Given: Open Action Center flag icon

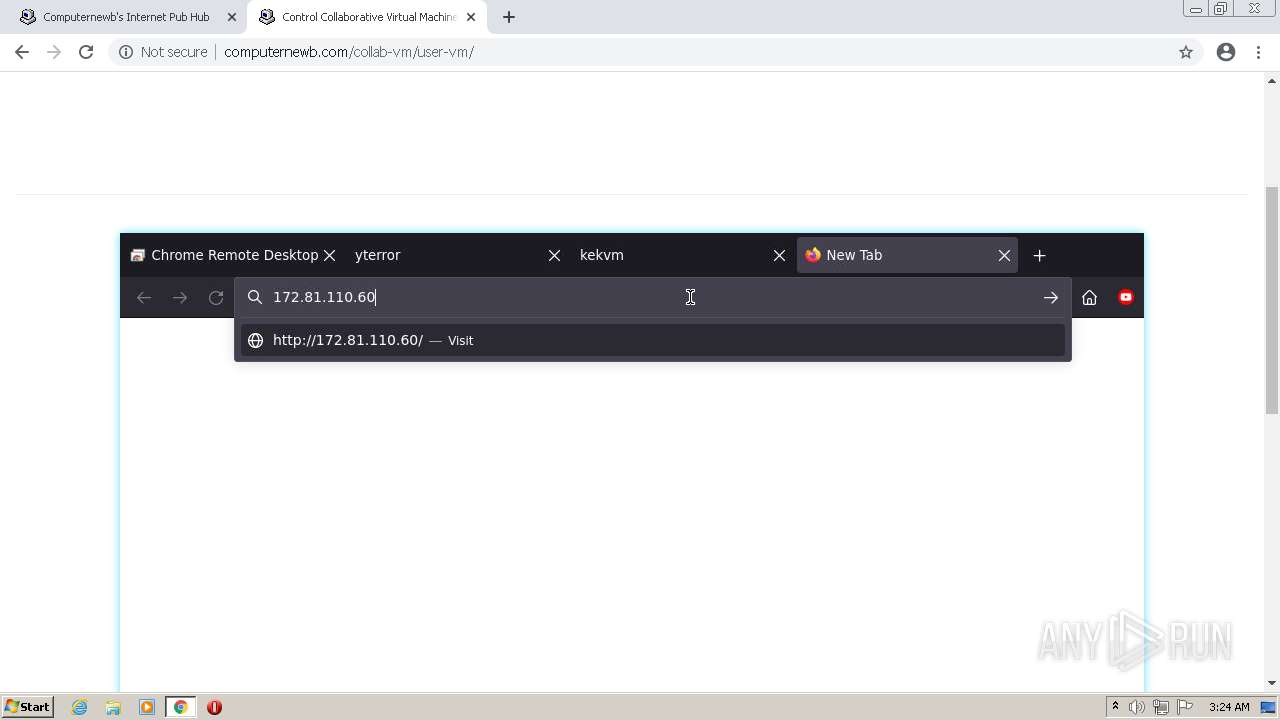Looking at the screenshot, I should [1185, 707].
